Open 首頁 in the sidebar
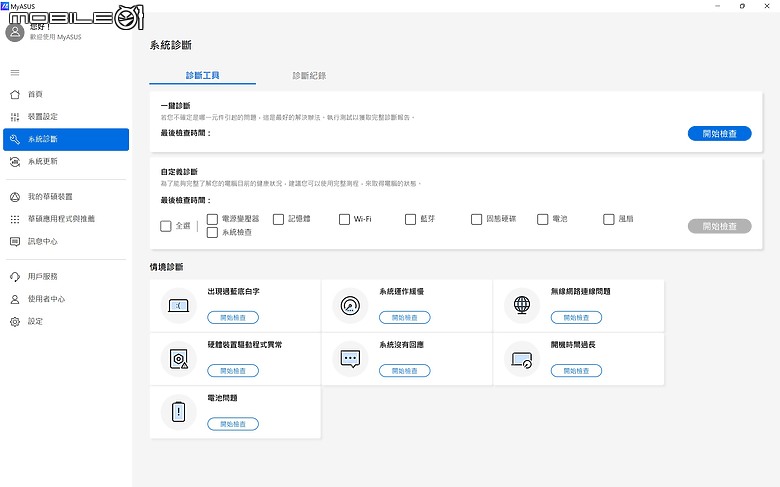This screenshot has height=487, width=780. (x=66, y=94)
